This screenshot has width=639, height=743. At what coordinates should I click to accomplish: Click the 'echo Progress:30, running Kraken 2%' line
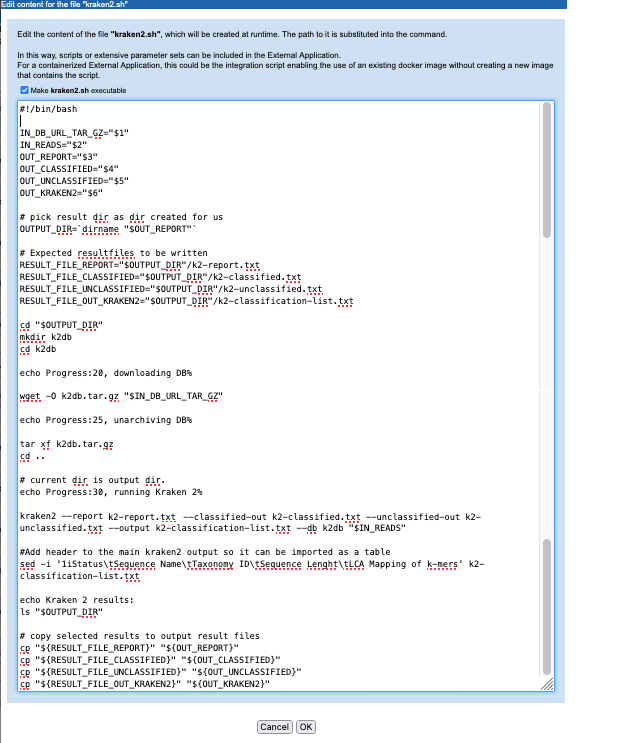[x=111, y=492]
